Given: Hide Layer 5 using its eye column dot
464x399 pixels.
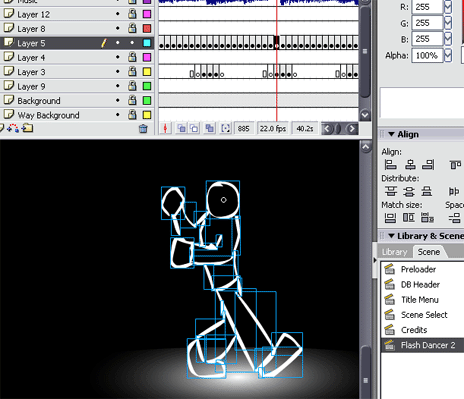Looking at the screenshot, I should pos(118,43).
